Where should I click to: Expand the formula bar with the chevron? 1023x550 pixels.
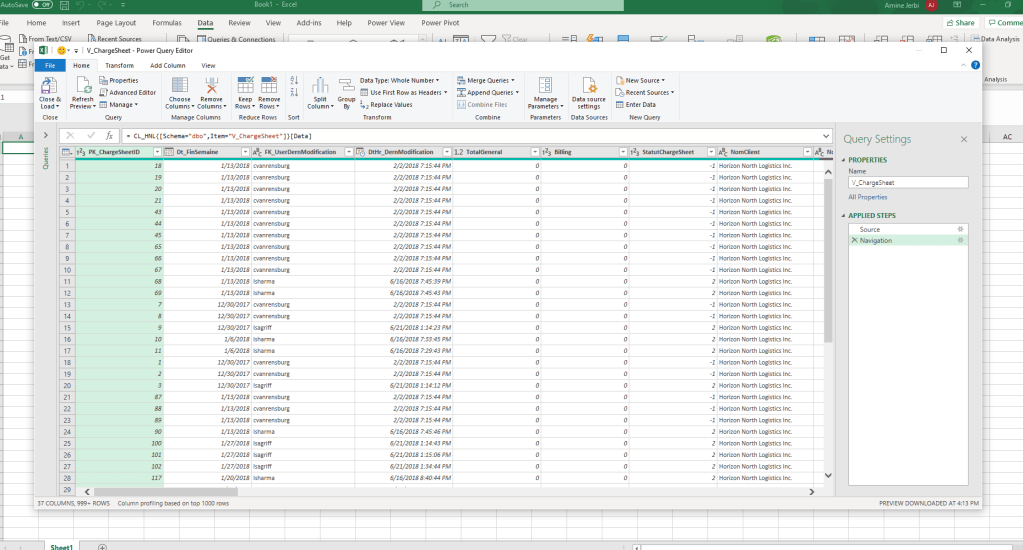[x=826, y=135]
